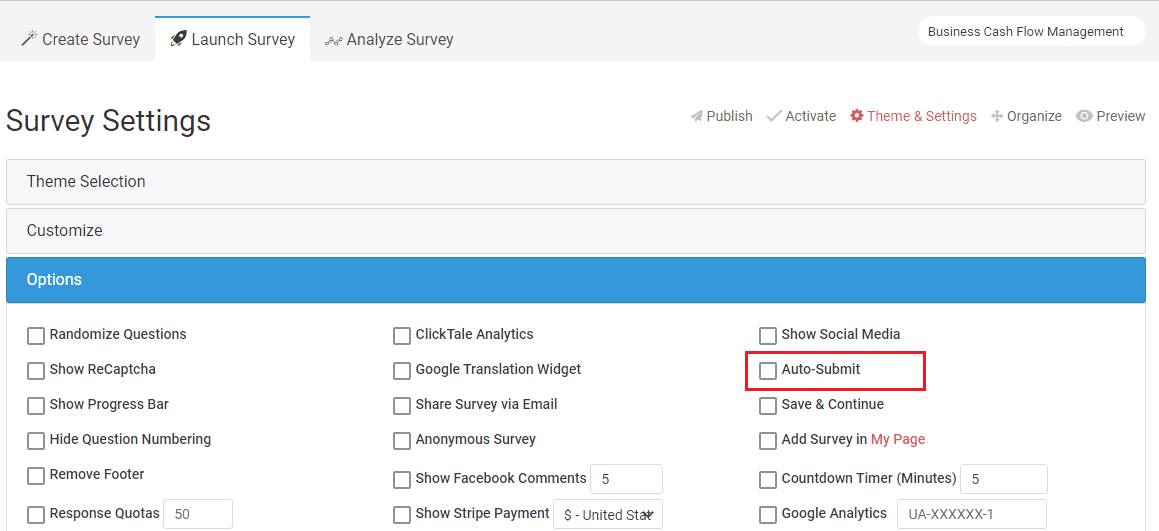Expand the Theme Selection panel
This screenshot has height=531, width=1159.
[x=576, y=182]
